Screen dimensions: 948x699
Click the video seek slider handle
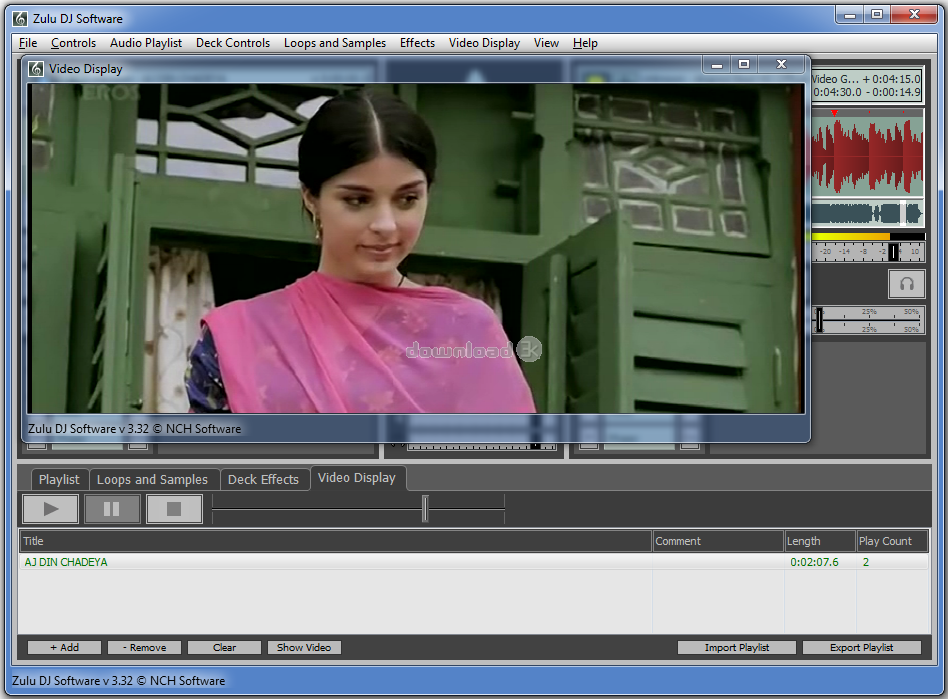425,509
